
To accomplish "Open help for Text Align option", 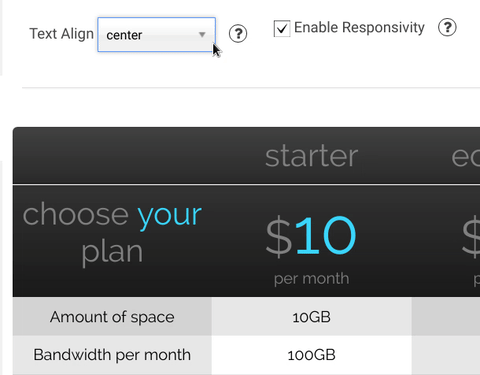I will [x=238, y=34].
